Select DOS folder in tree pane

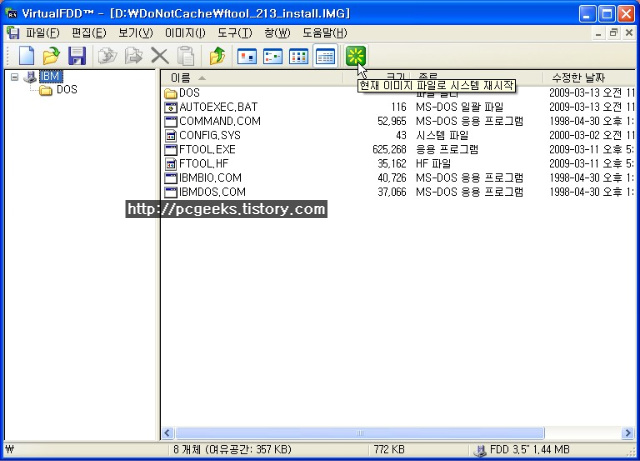point(67,89)
